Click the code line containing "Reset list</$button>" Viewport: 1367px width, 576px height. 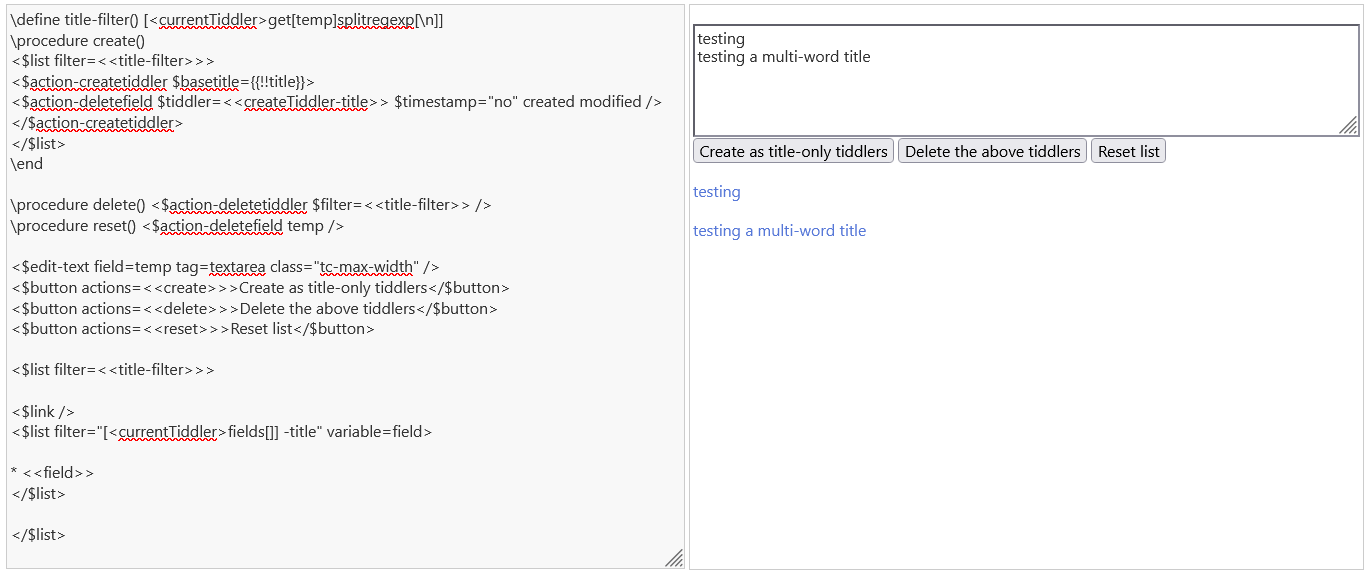(193, 329)
